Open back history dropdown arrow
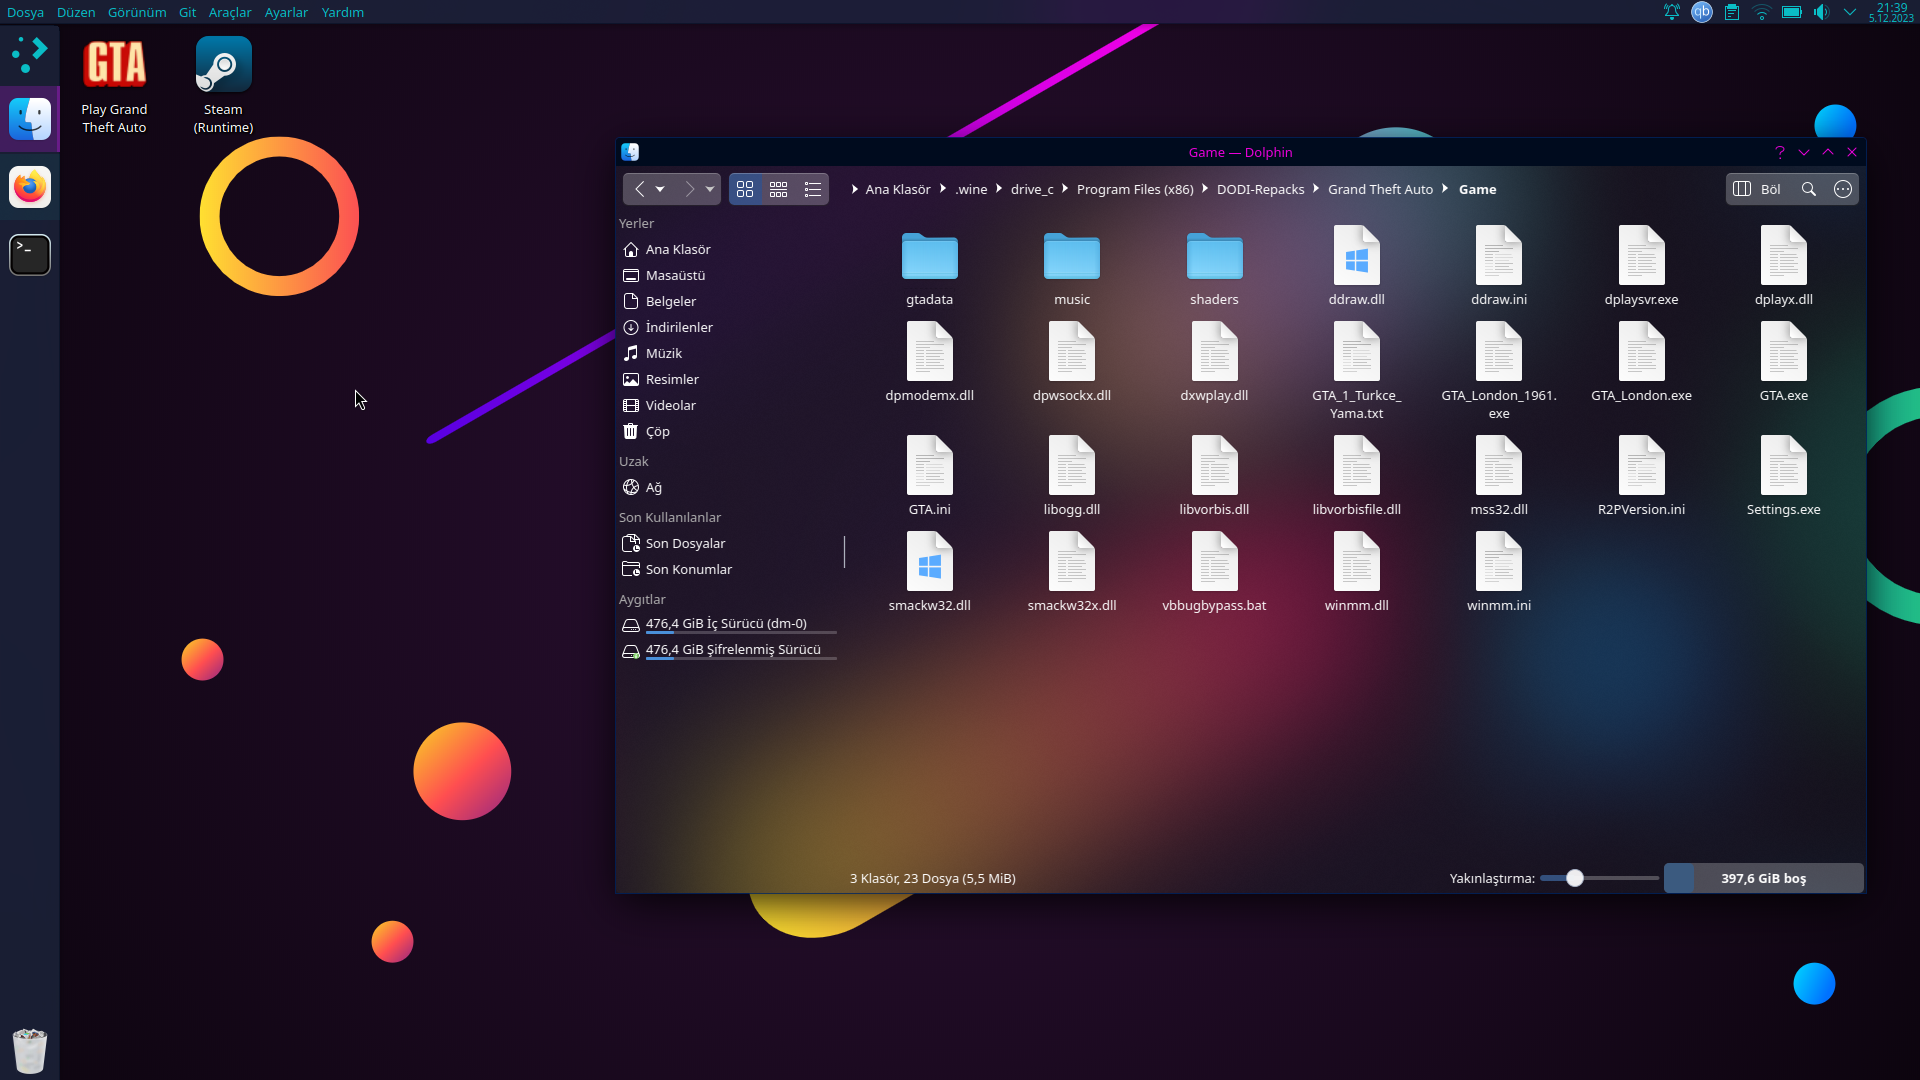This screenshot has width=1920, height=1080. [660, 189]
